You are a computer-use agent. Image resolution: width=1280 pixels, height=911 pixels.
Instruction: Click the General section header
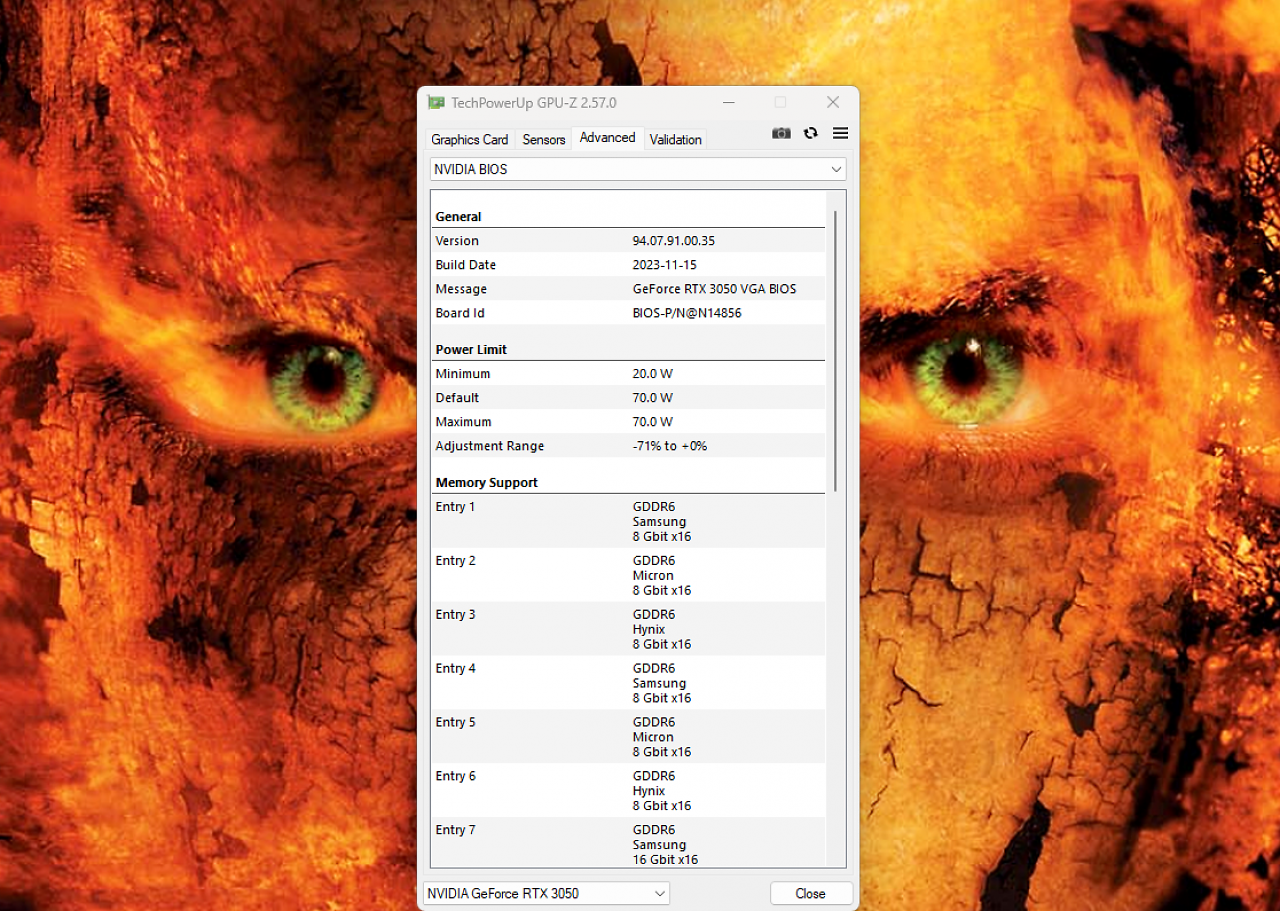(458, 217)
